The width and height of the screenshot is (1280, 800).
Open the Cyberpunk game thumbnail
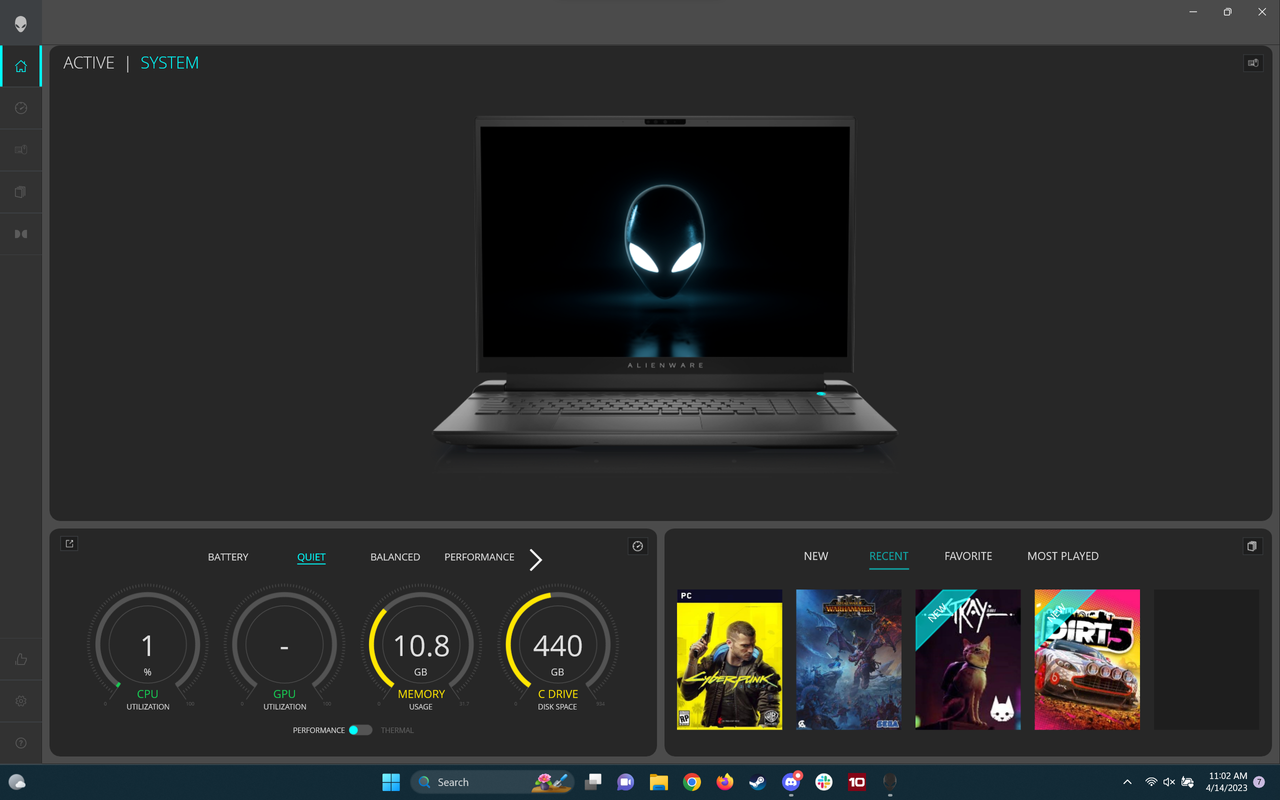(730, 659)
